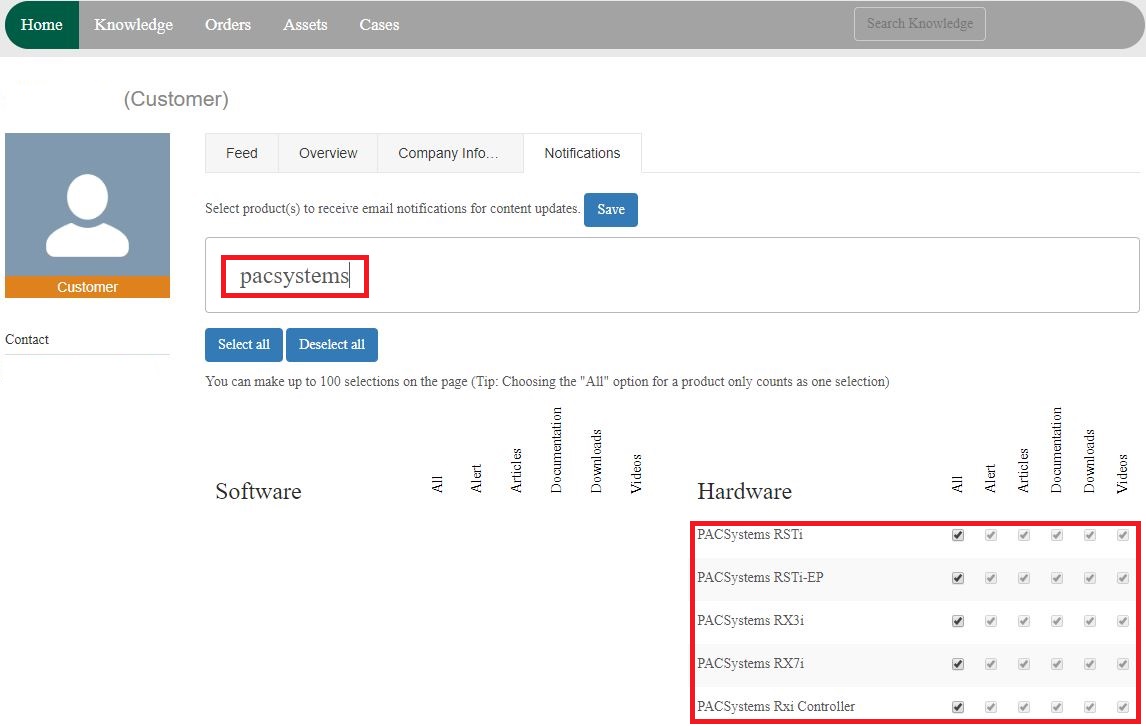
Task: Click the product filter box containing pacsystems
Action: (x=672, y=276)
